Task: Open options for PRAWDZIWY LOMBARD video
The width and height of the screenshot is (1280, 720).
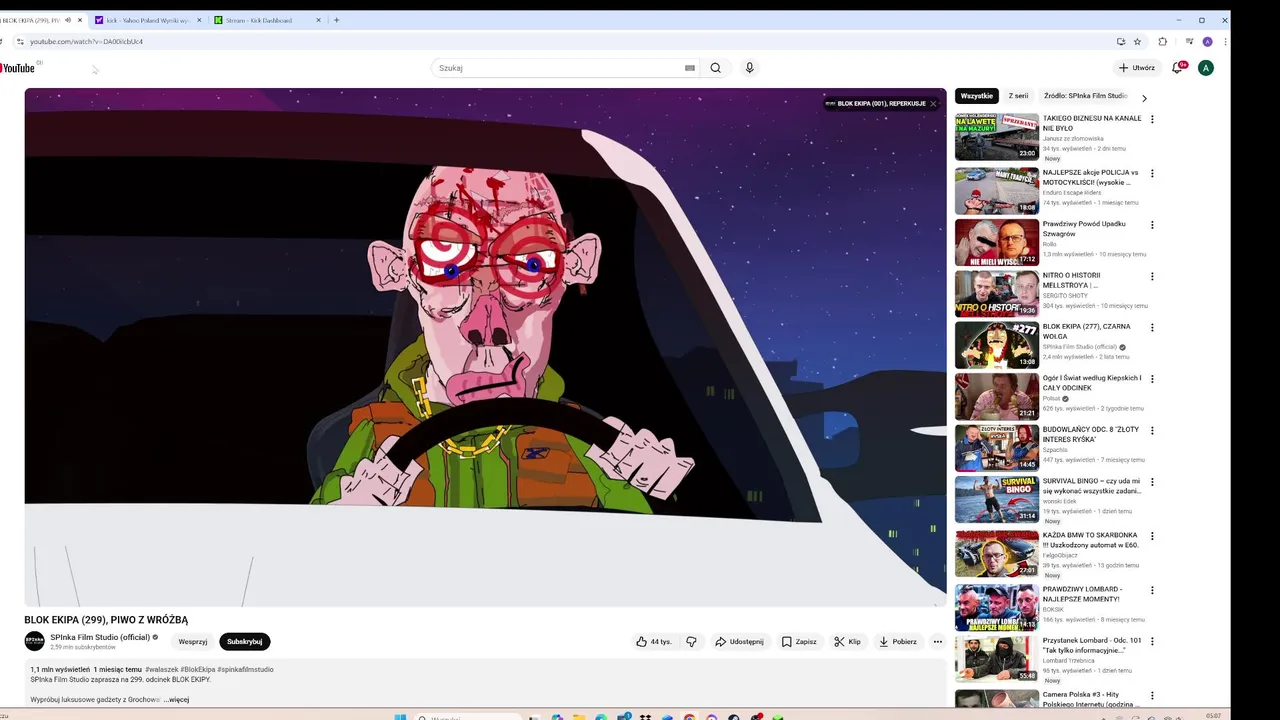Action: coord(1152,590)
